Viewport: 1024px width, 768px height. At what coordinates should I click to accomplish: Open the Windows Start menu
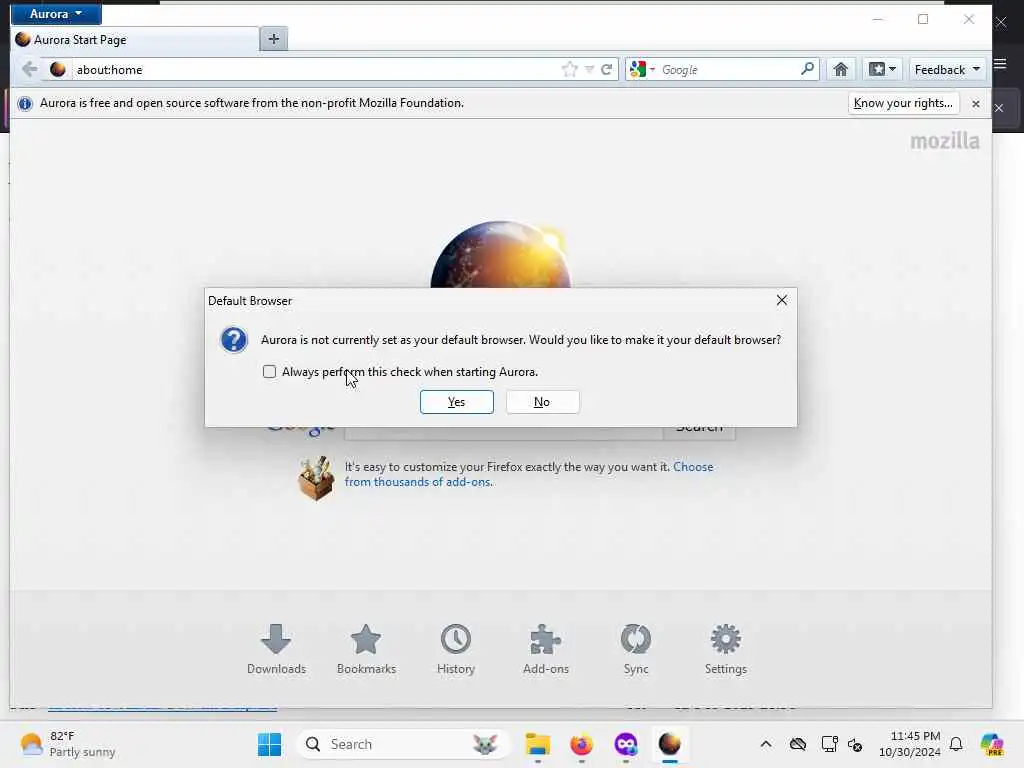(269, 744)
